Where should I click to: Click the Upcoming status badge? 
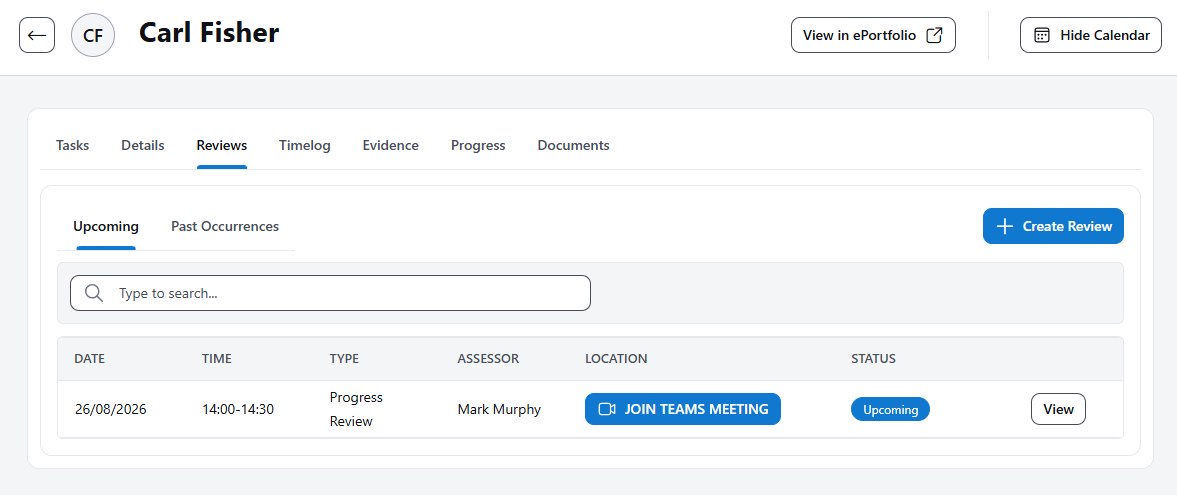[x=890, y=409]
